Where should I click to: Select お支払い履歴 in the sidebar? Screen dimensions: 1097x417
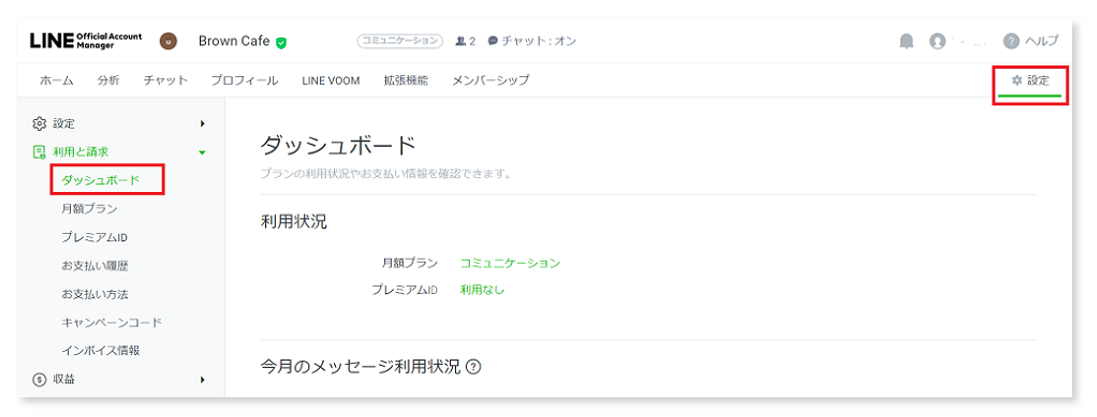pyautogui.click(x=94, y=266)
